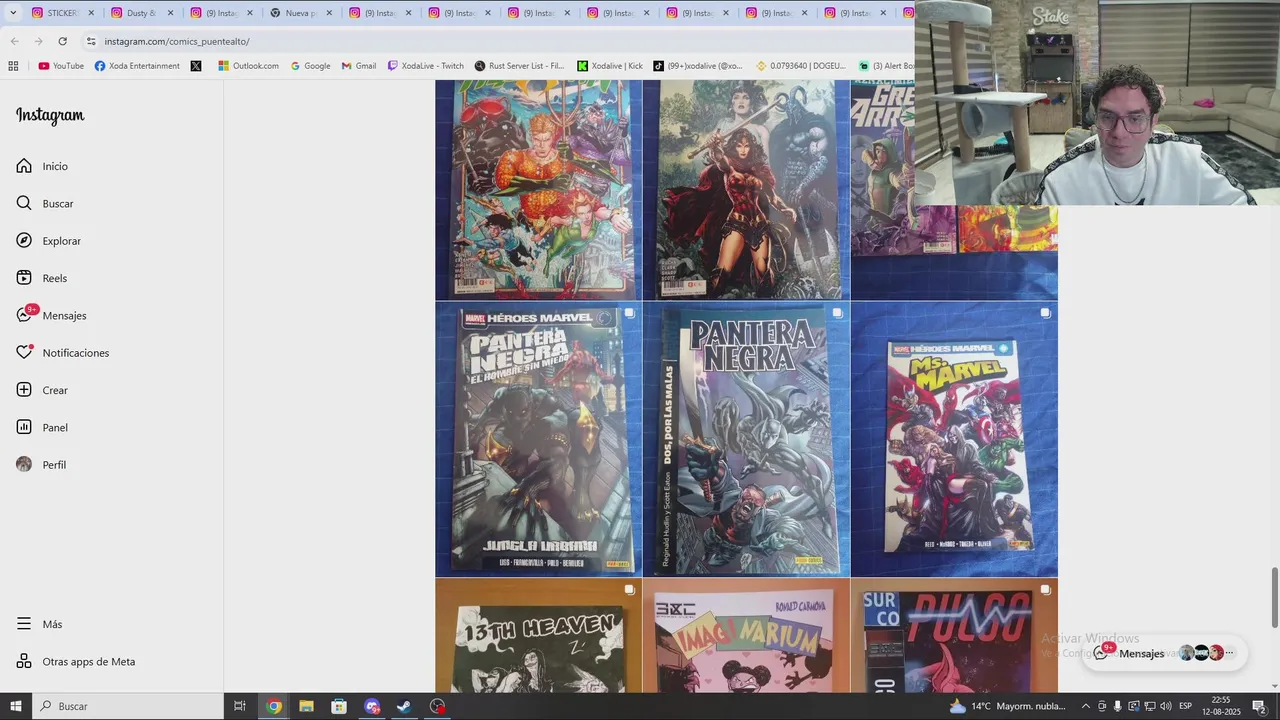Open the Reels icon in the sidebar
1280x720 pixels.
pyautogui.click(x=24, y=278)
